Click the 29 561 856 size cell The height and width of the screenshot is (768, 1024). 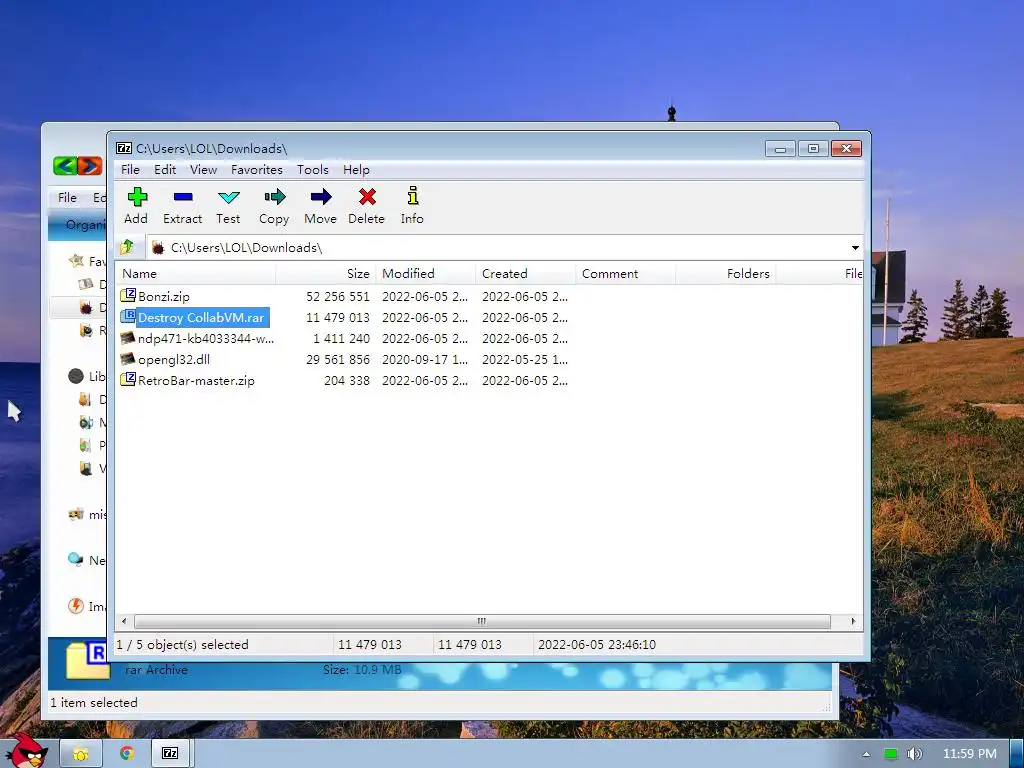tap(338, 359)
